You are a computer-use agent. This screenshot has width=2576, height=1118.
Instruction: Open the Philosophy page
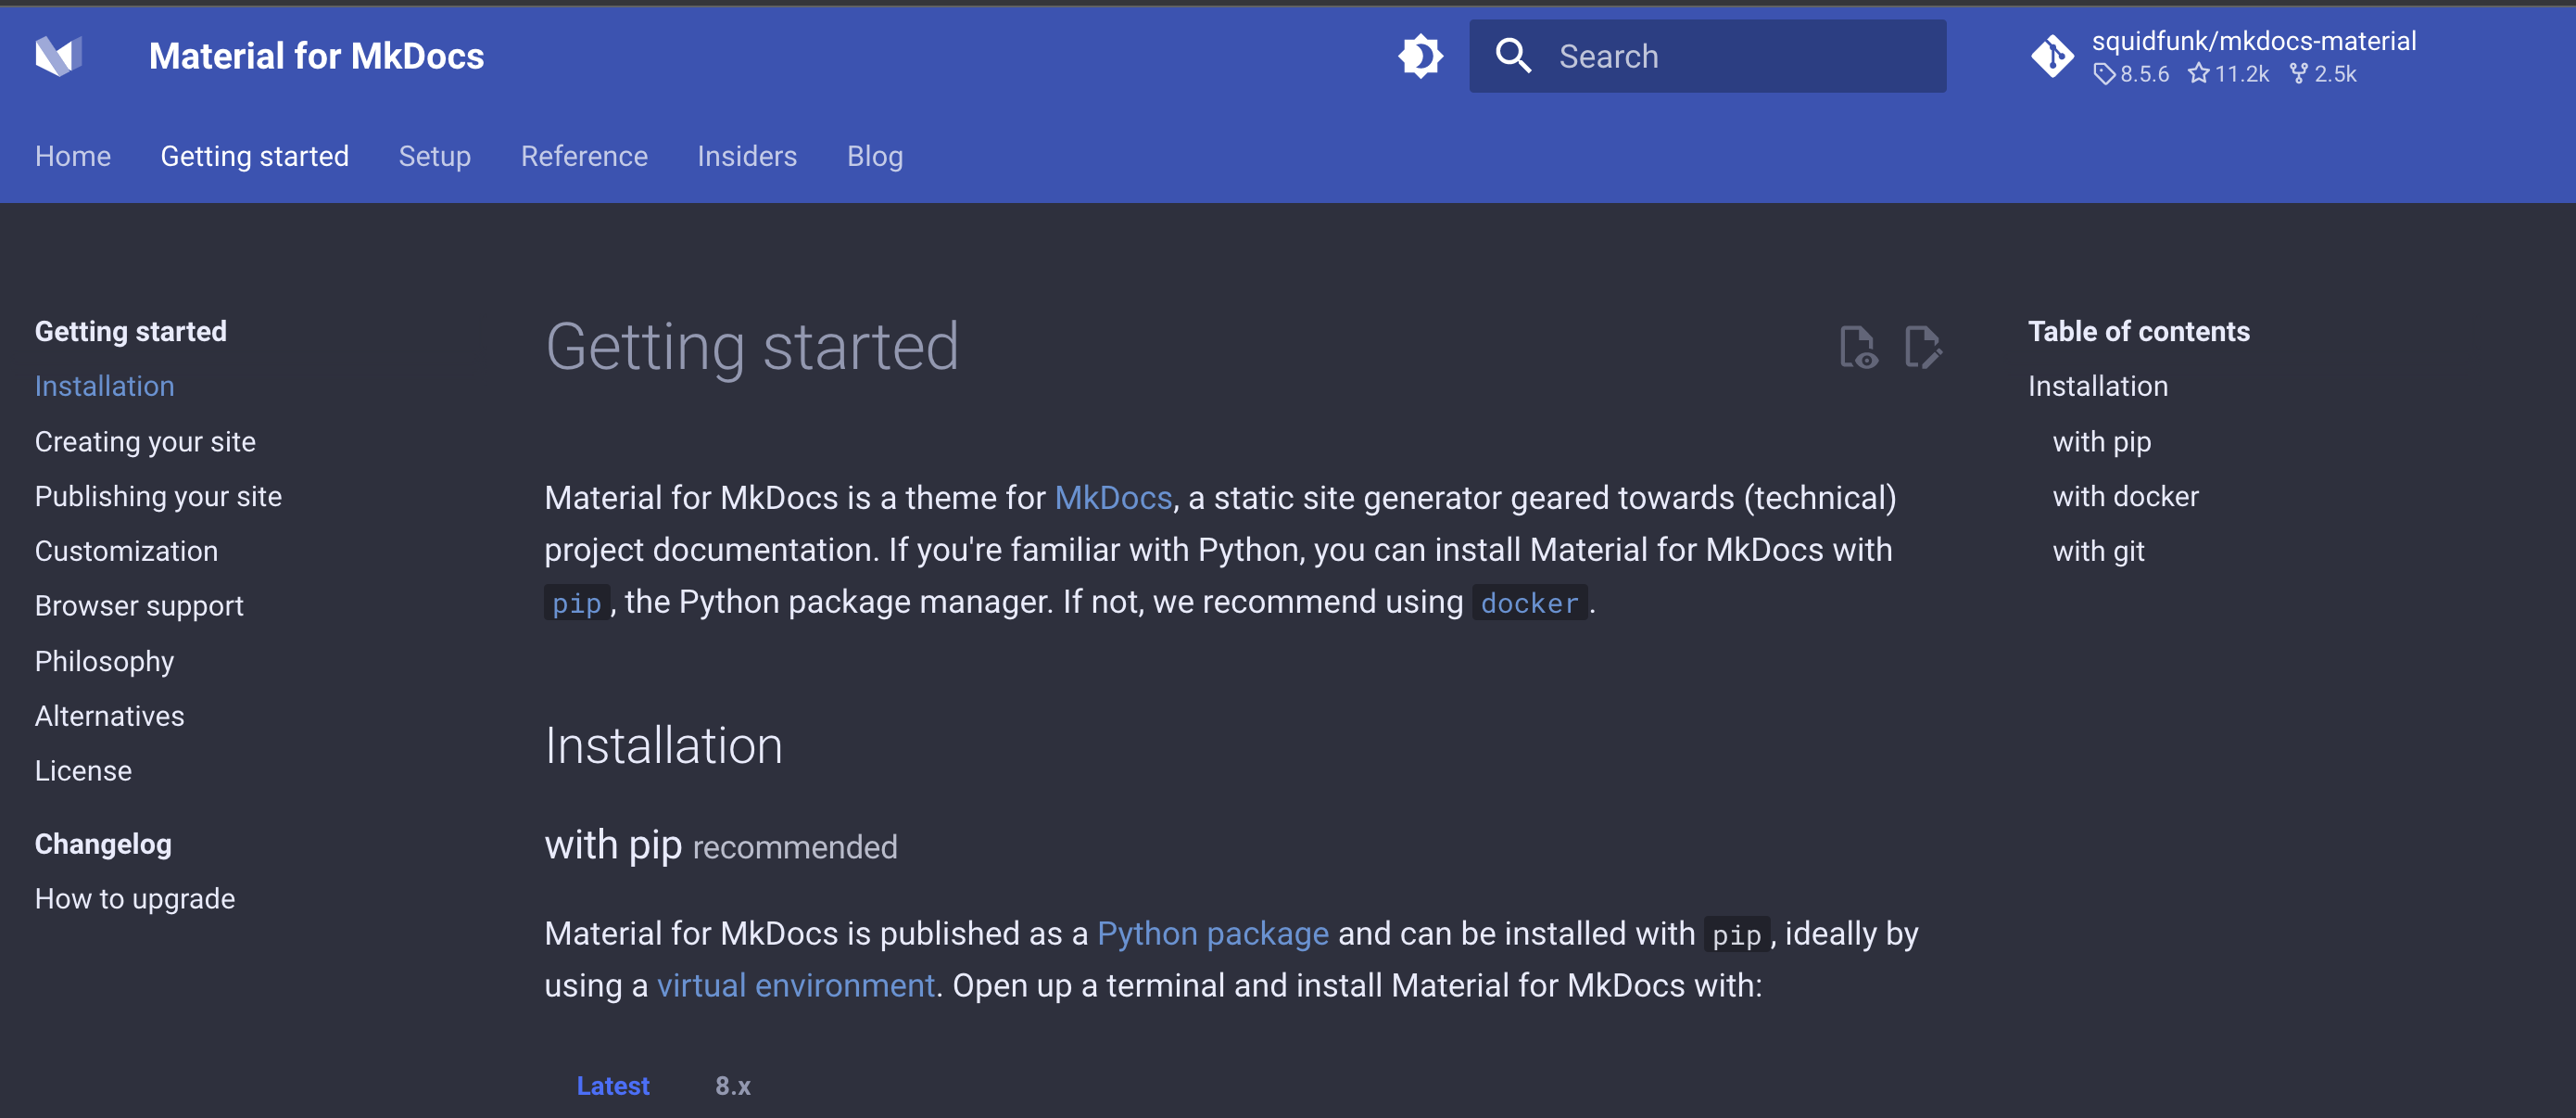click(x=104, y=661)
